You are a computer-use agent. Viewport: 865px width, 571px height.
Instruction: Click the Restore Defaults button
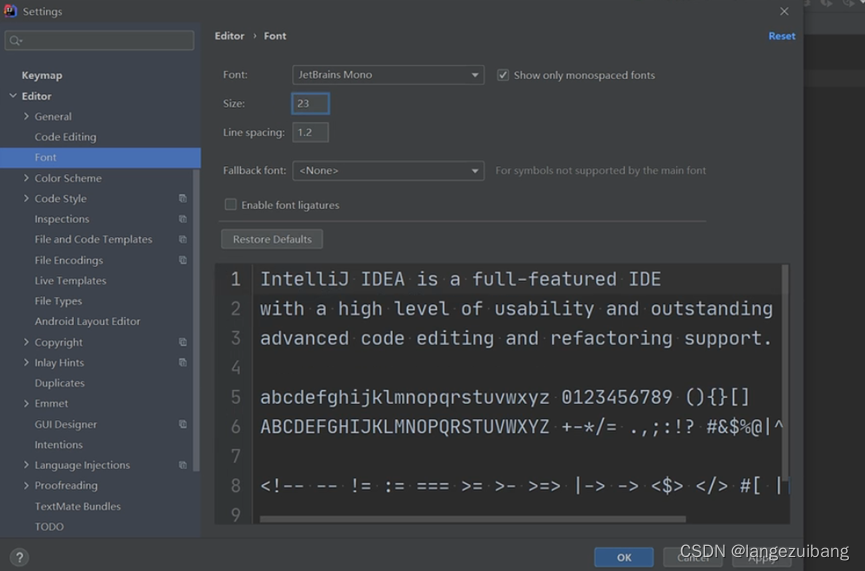tap(272, 239)
